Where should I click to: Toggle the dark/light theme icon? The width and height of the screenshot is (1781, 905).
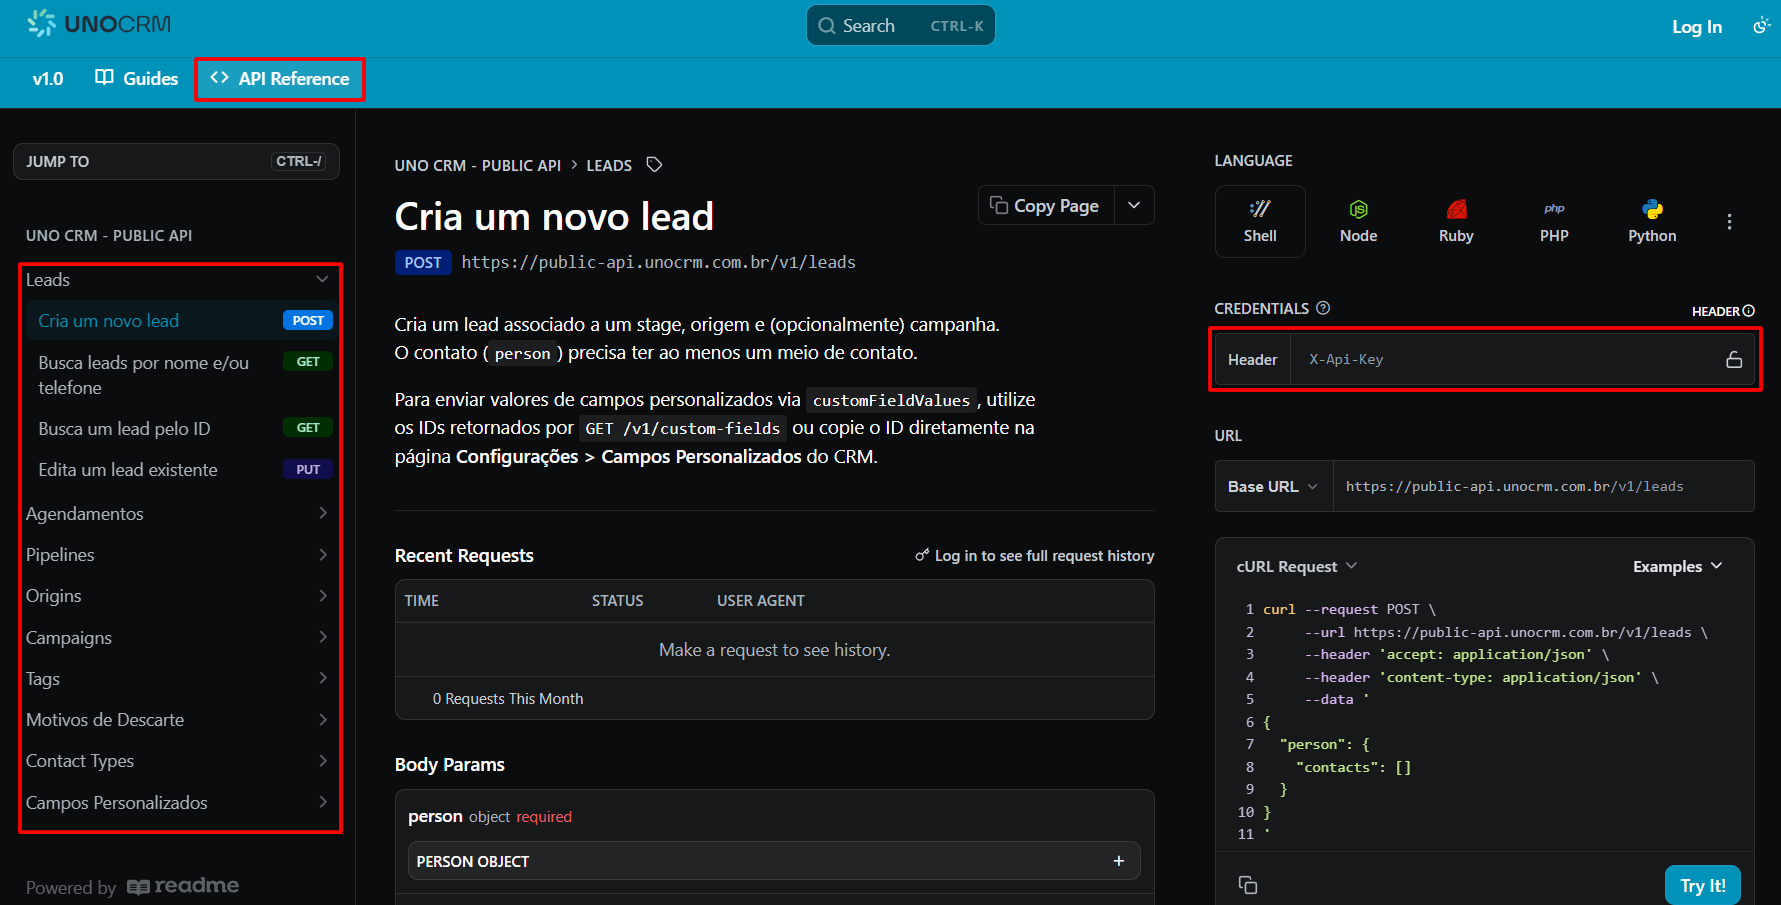point(1761,26)
